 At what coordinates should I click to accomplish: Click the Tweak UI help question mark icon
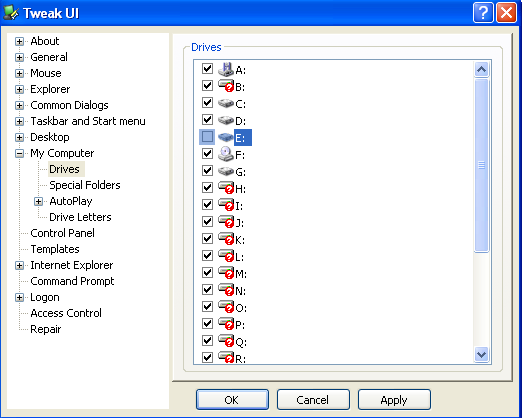pyautogui.click(x=483, y=13)
